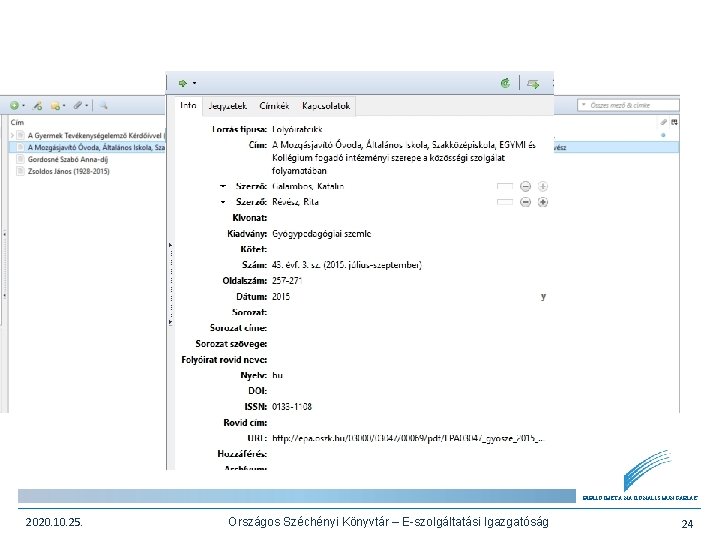This screenshot has width=720, height=540.
Task: Expand the 'A Gyermek Tevékenységelemző' item
Action: tap(12, 135)
